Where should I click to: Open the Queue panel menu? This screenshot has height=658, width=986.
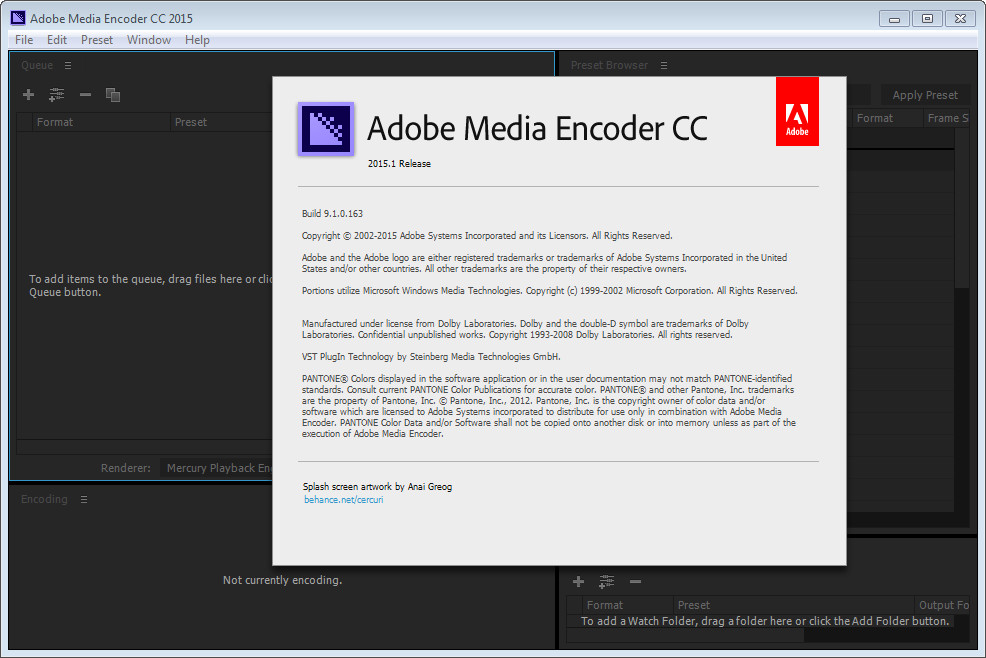(x=68, y=66)
